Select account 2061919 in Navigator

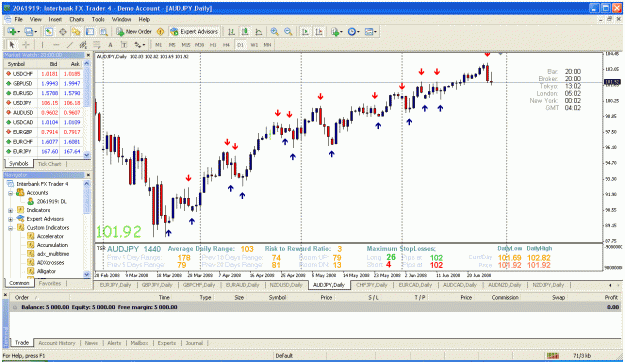[51, 201]
